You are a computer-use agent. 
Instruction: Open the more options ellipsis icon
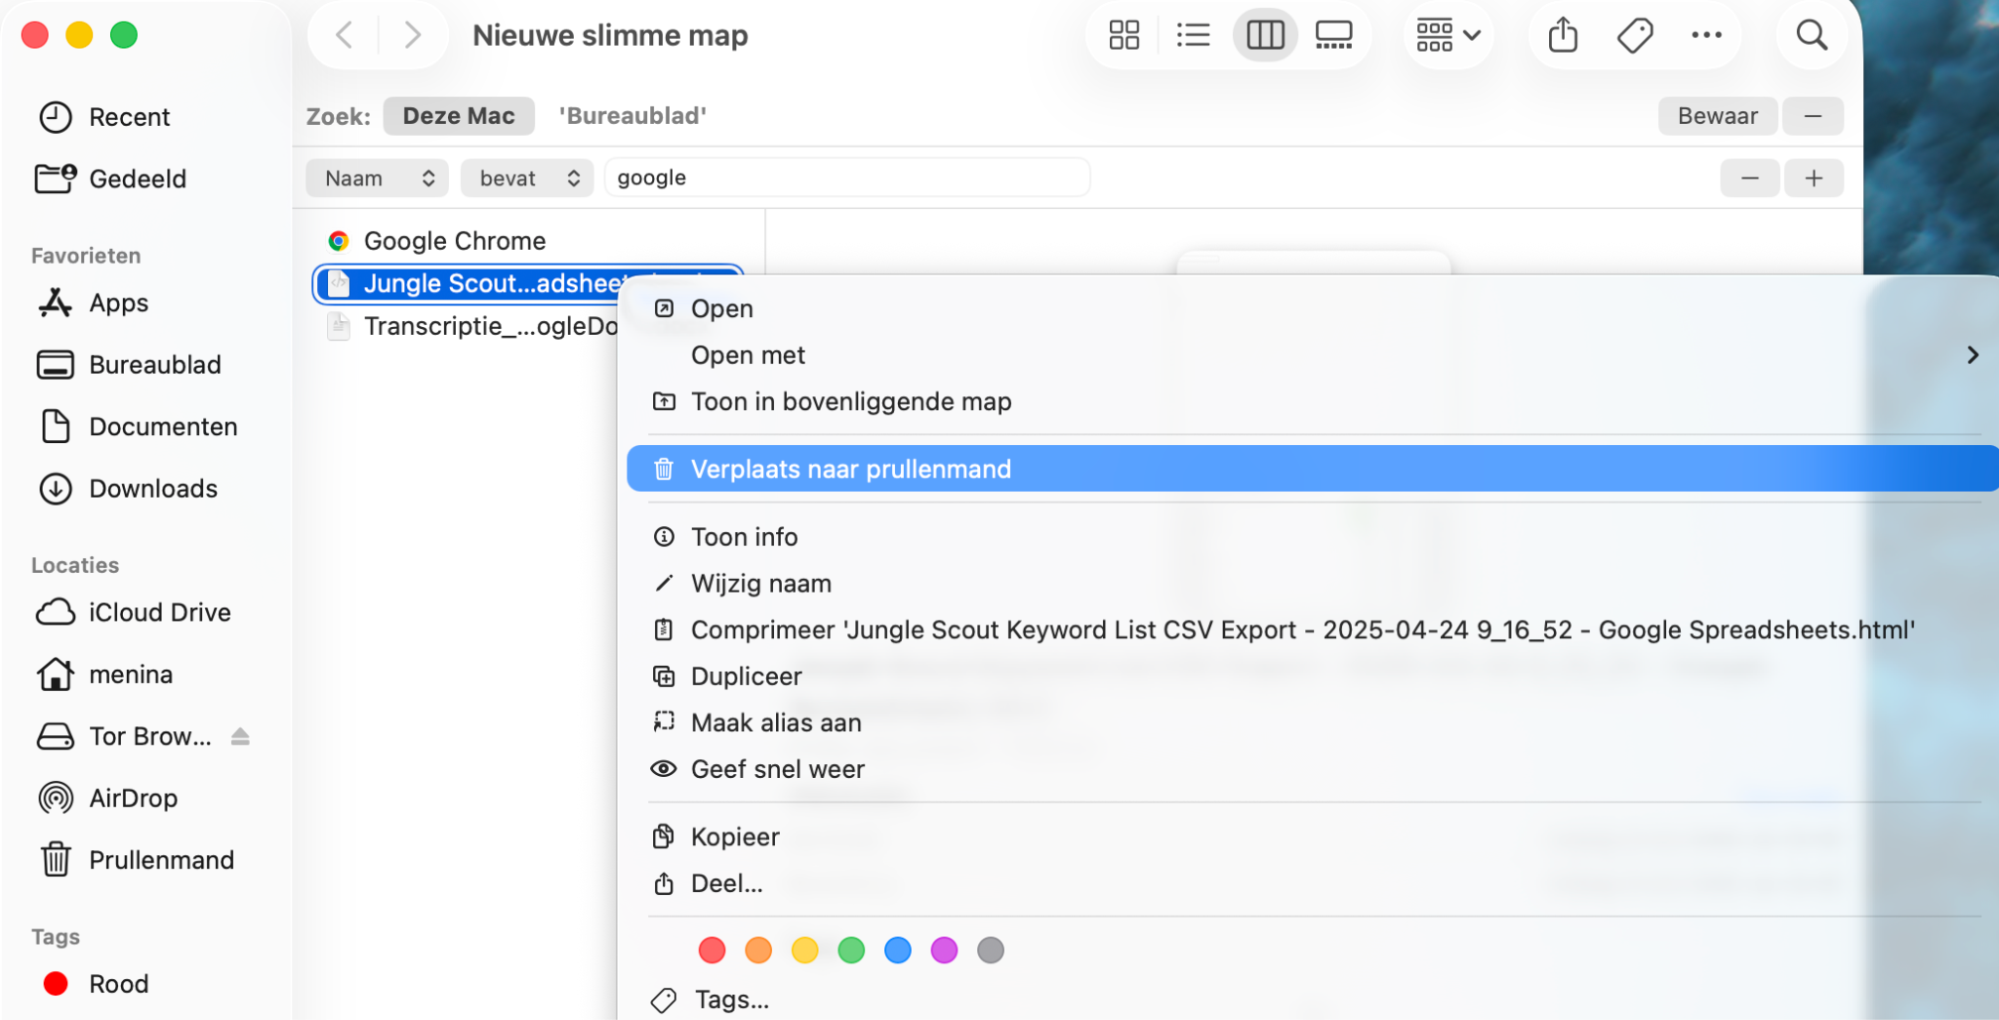(1706, 34)
